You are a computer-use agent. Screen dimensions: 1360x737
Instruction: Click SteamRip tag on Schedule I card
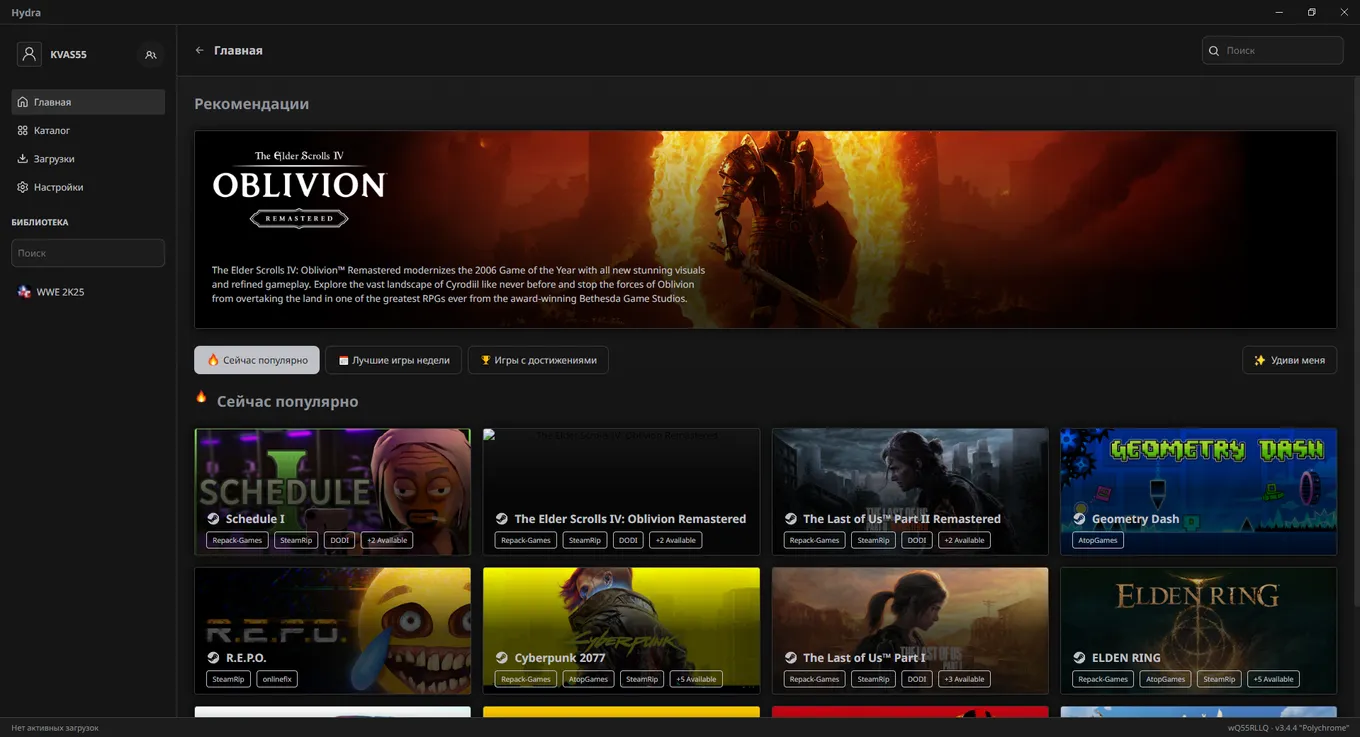[x=296, y=540]
